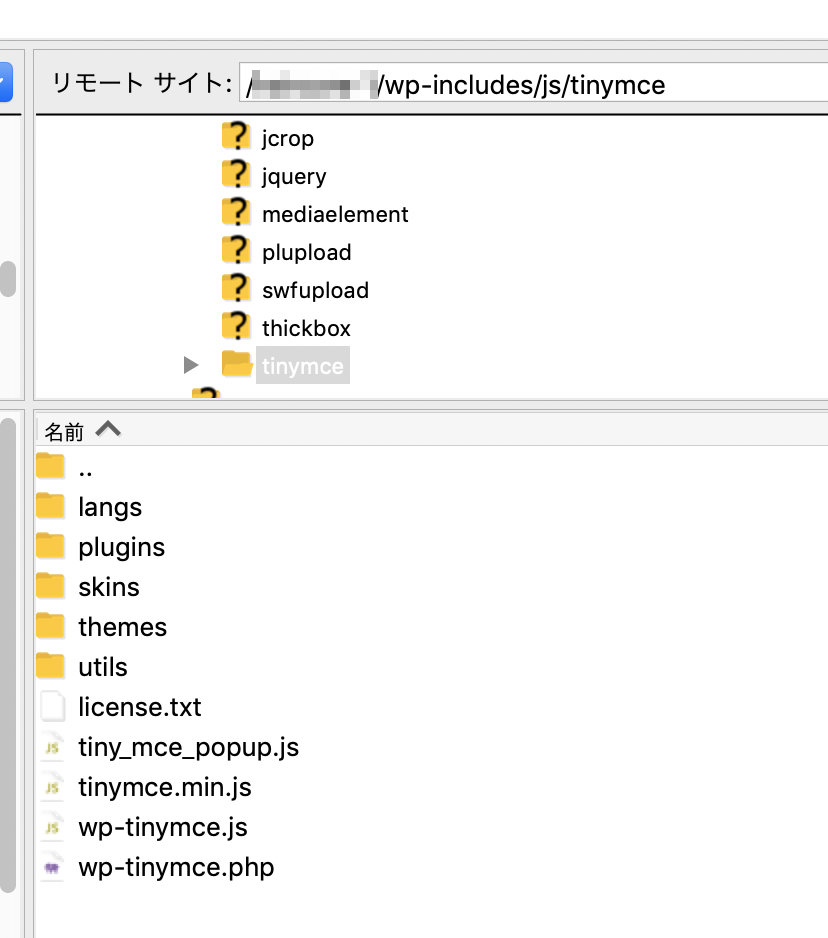Toggle sort order arrow in name column

click(108, 430)
